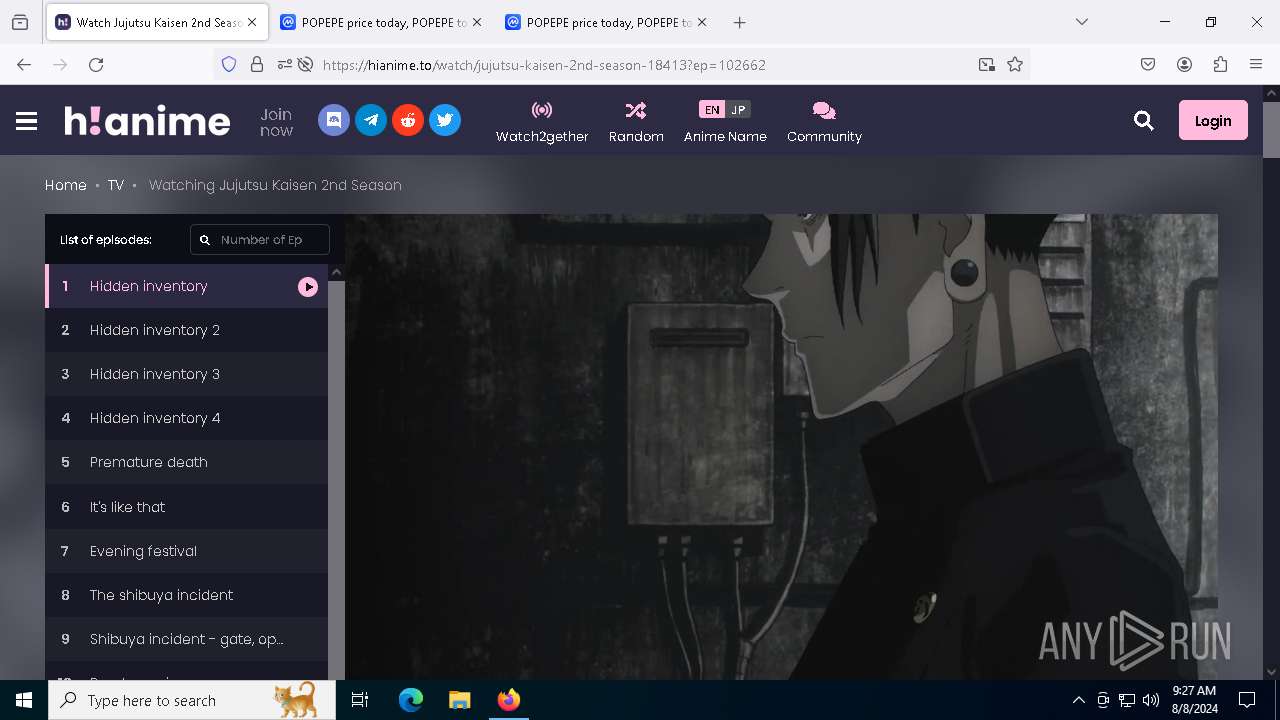Switch anime names to JP
This screenshot has height=720, width=1280.
[x=738, y=110]
